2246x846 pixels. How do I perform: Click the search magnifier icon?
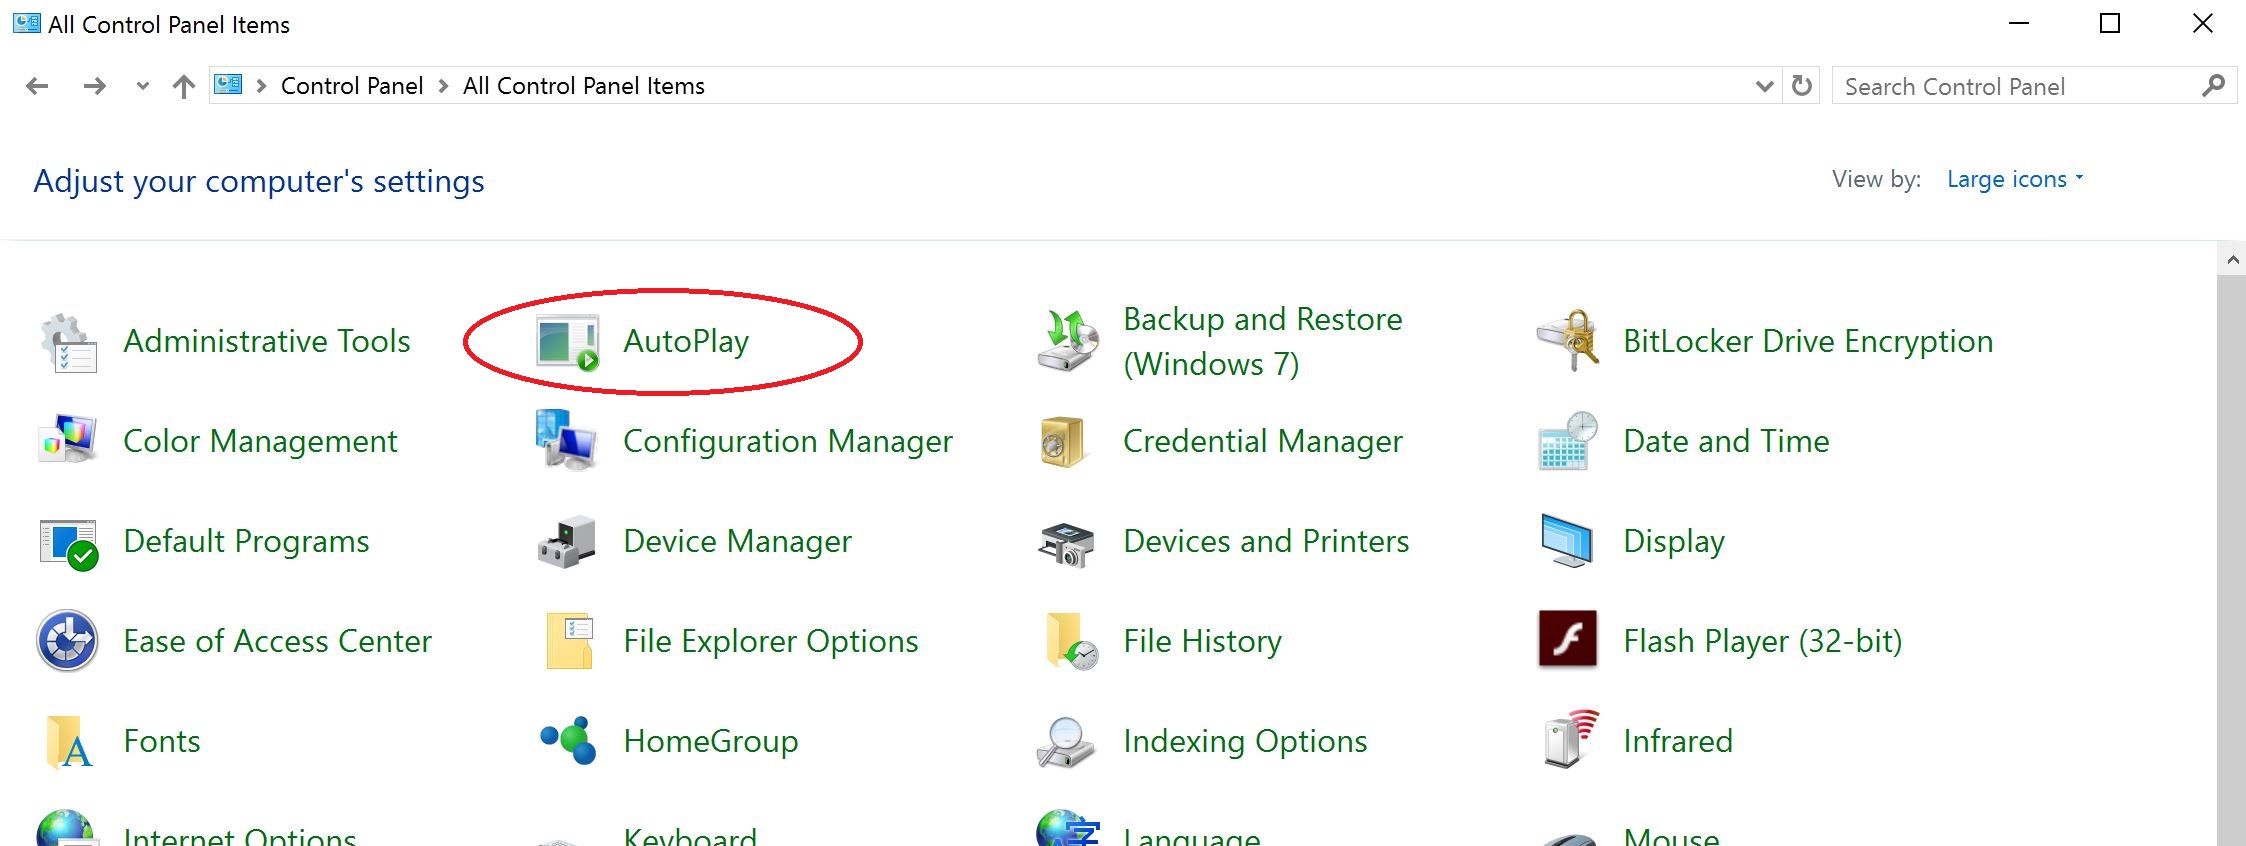[2213, 86]
